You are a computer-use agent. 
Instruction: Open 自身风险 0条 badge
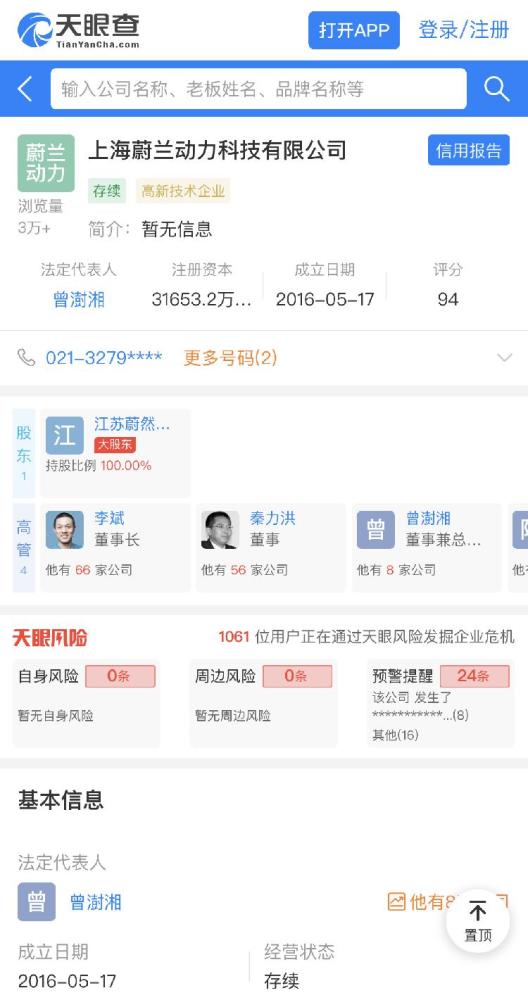pos(120,676)
